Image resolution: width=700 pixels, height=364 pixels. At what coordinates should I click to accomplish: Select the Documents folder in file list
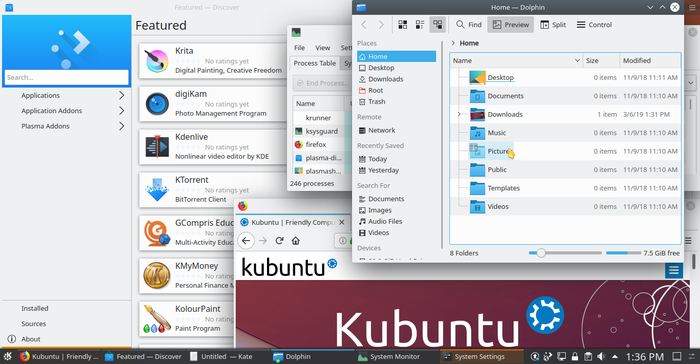(505, 96)
